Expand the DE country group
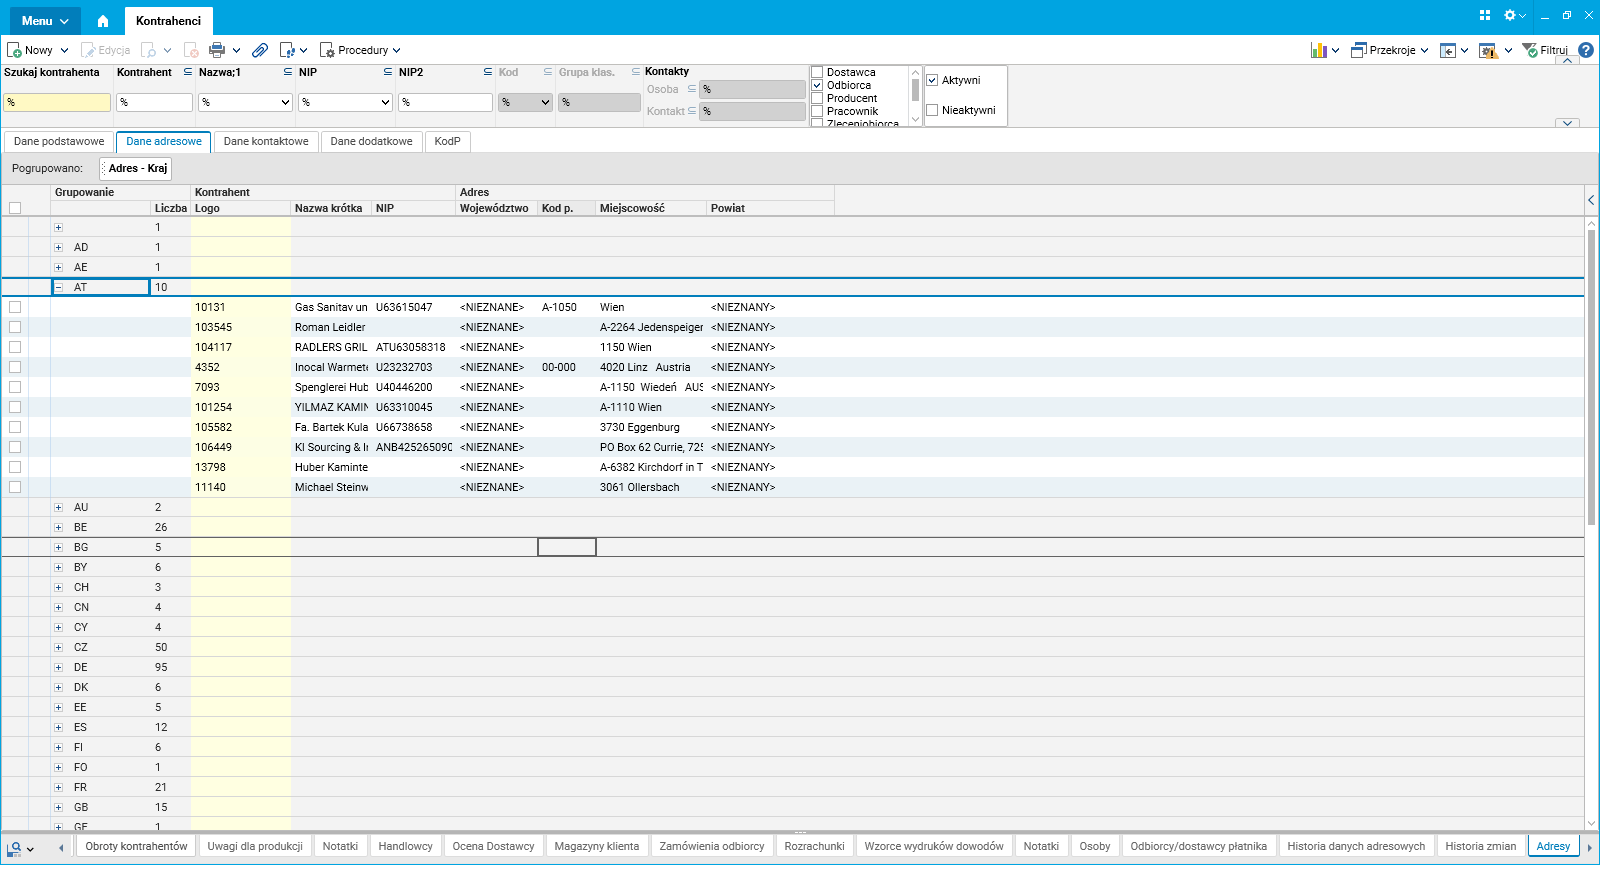The height and width of the screenshot is (875, 1604). [58, 667]
